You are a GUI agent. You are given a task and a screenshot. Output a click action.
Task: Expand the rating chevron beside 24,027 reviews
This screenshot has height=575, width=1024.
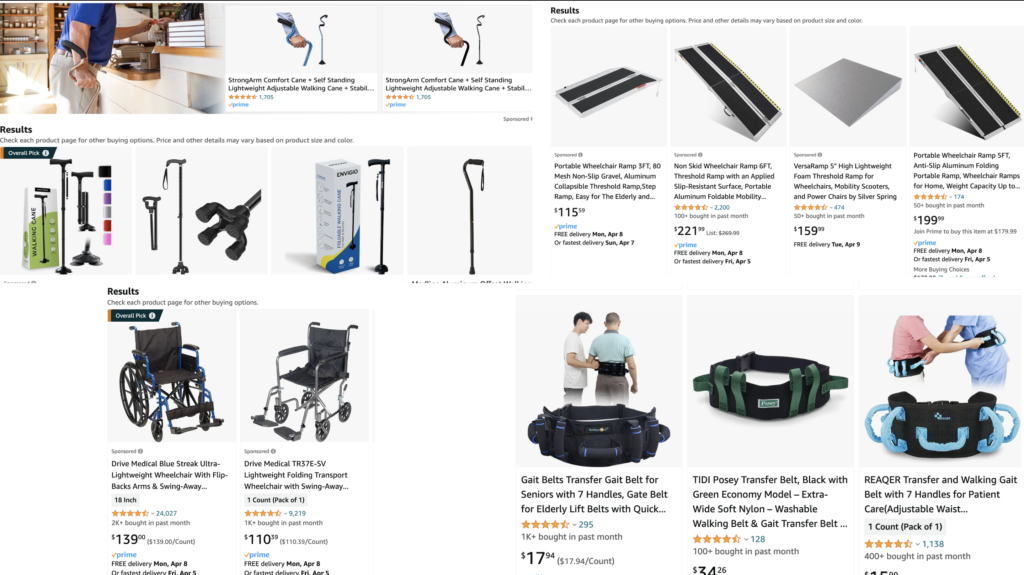[152, 514]
